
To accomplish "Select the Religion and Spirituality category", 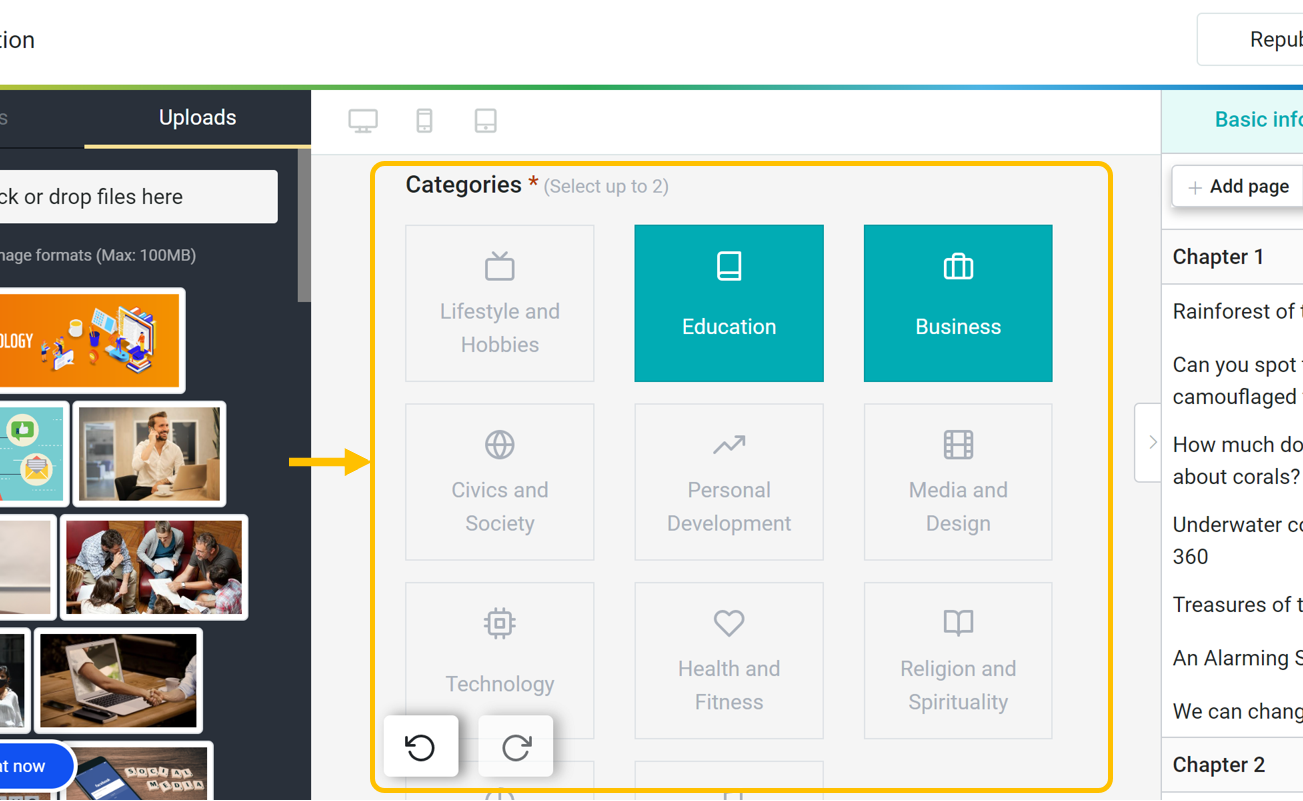I will coord(958,661).
